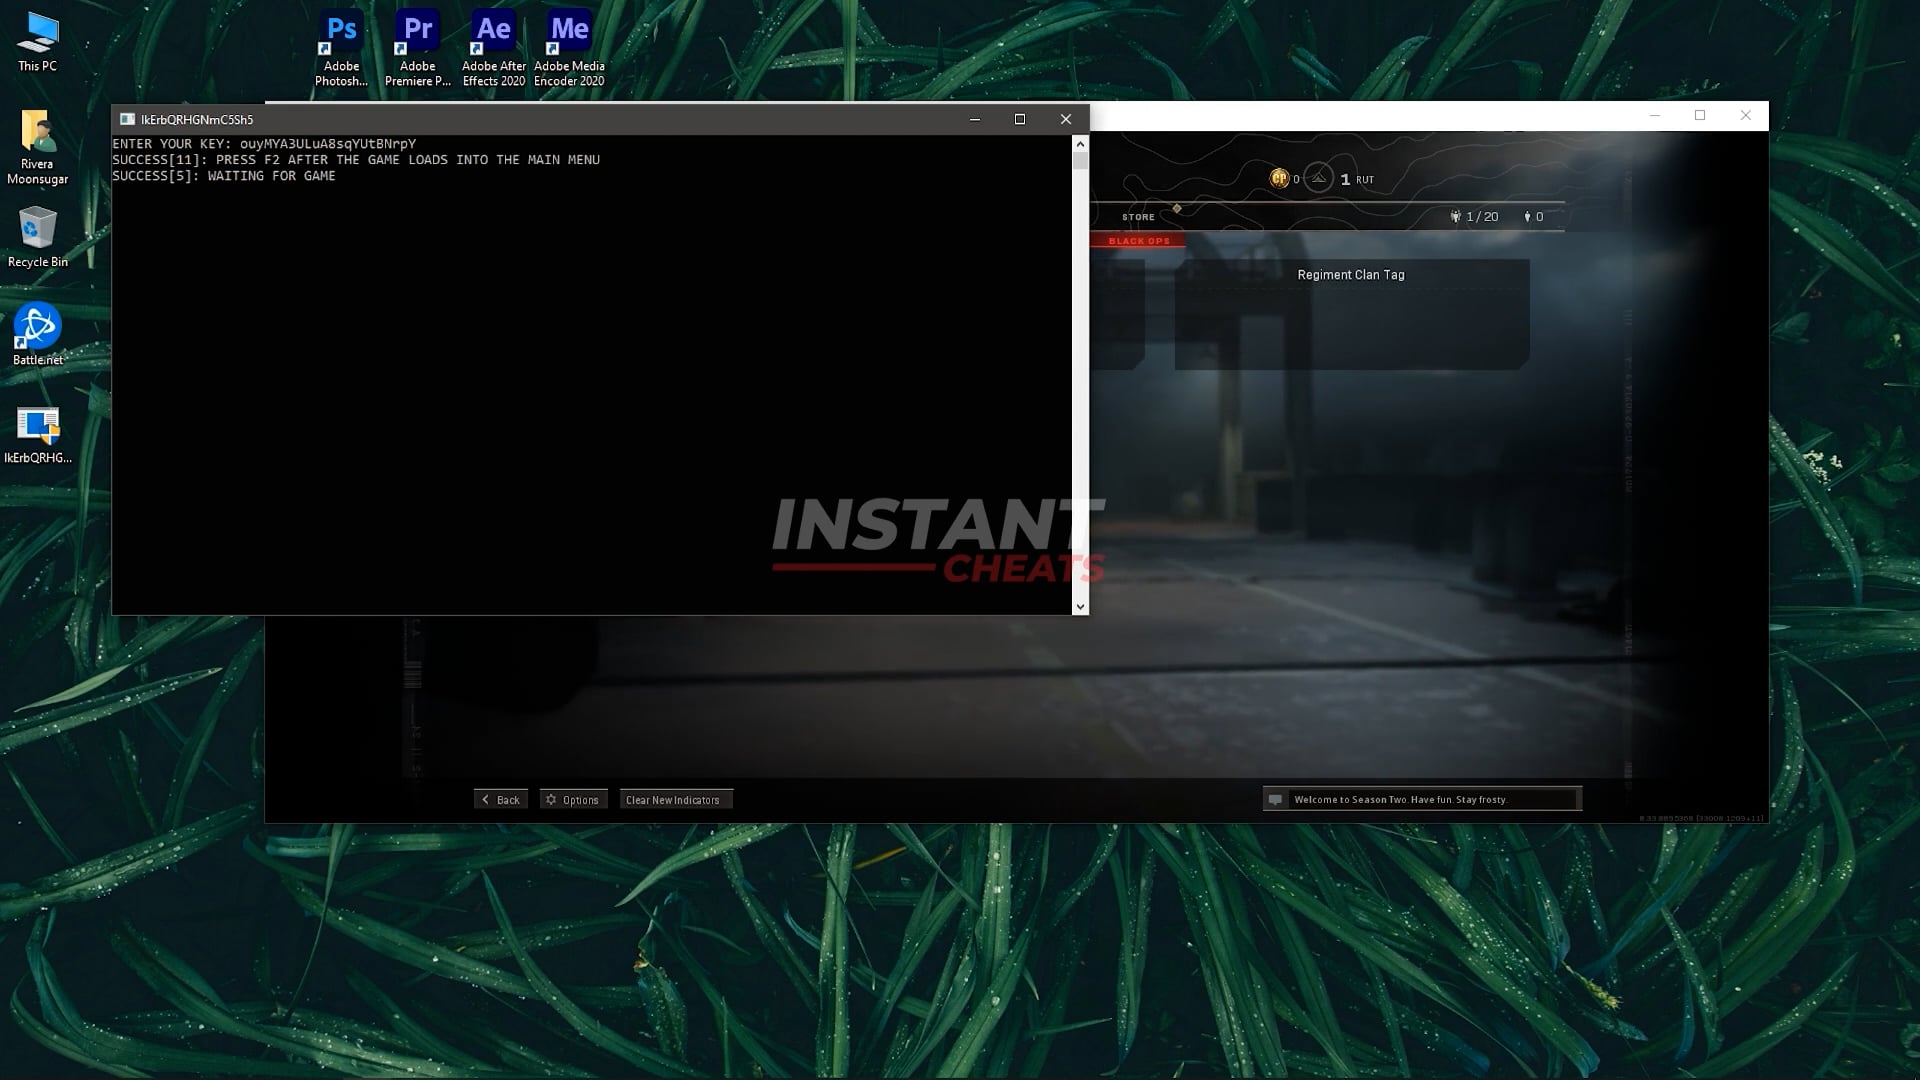The width and height of the screenshot is (1920, 1080).
Task: Click the console scrollbar down arrow
Action: [x=1080, y=606]
